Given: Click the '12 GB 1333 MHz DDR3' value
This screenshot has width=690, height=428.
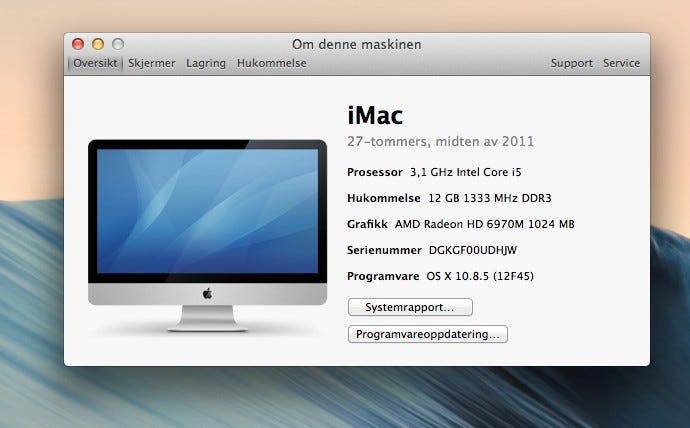Looking at the screenshot, I should (x=490, y=198).
